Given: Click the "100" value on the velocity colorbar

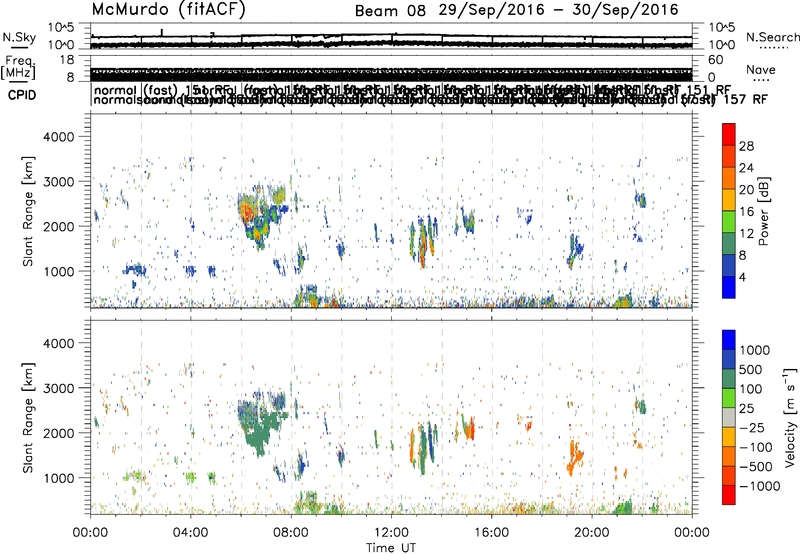Looking at the screenshot, I should (x=751, y=389).
